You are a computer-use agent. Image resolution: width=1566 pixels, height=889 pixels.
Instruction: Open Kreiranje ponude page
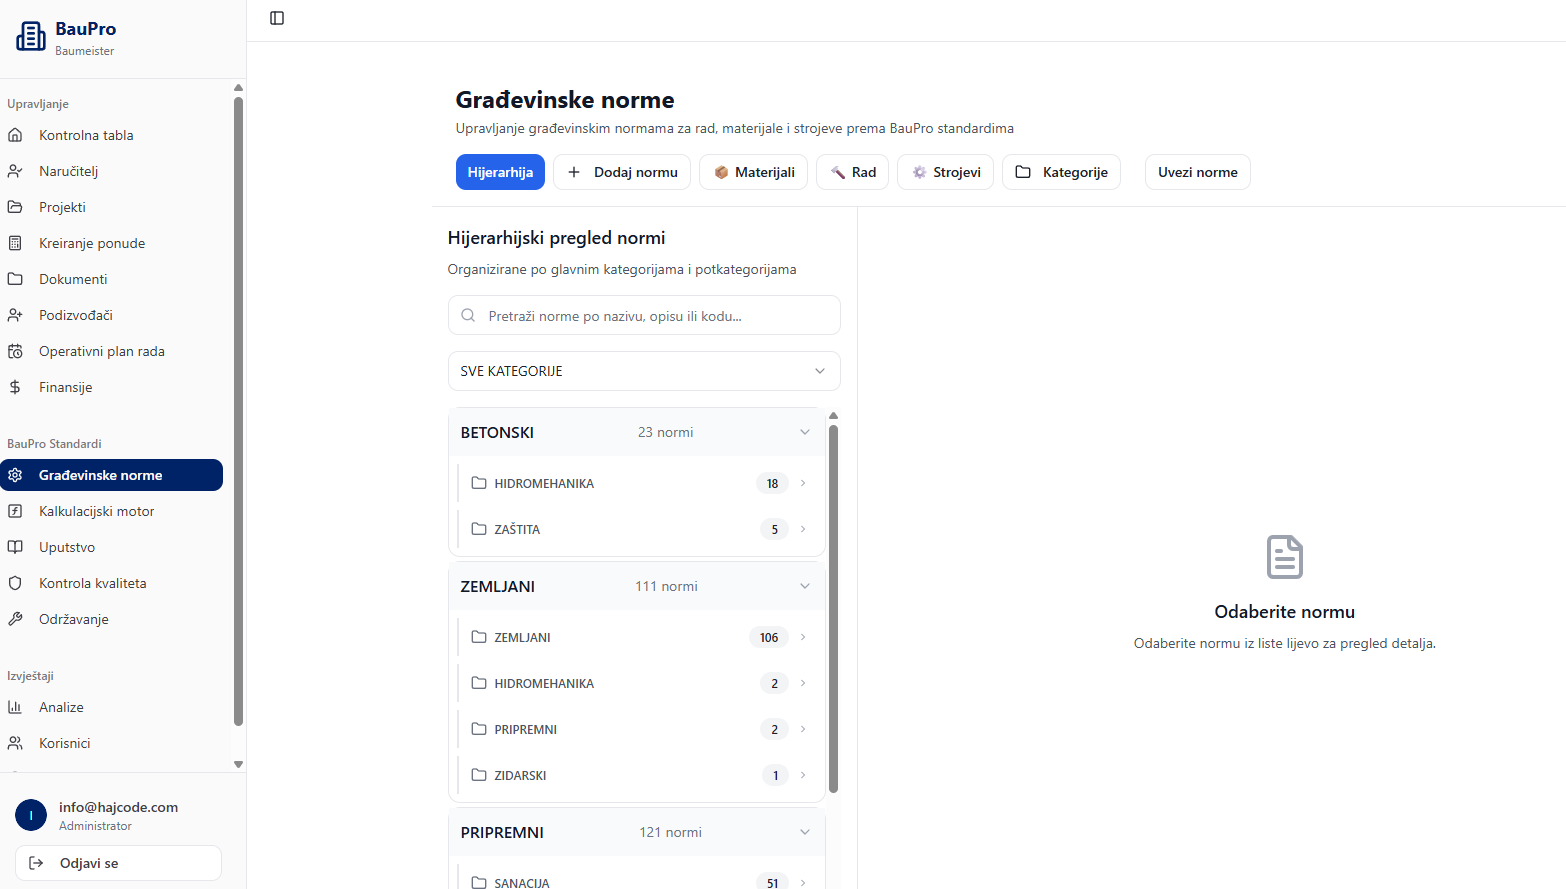pos(111,243)
